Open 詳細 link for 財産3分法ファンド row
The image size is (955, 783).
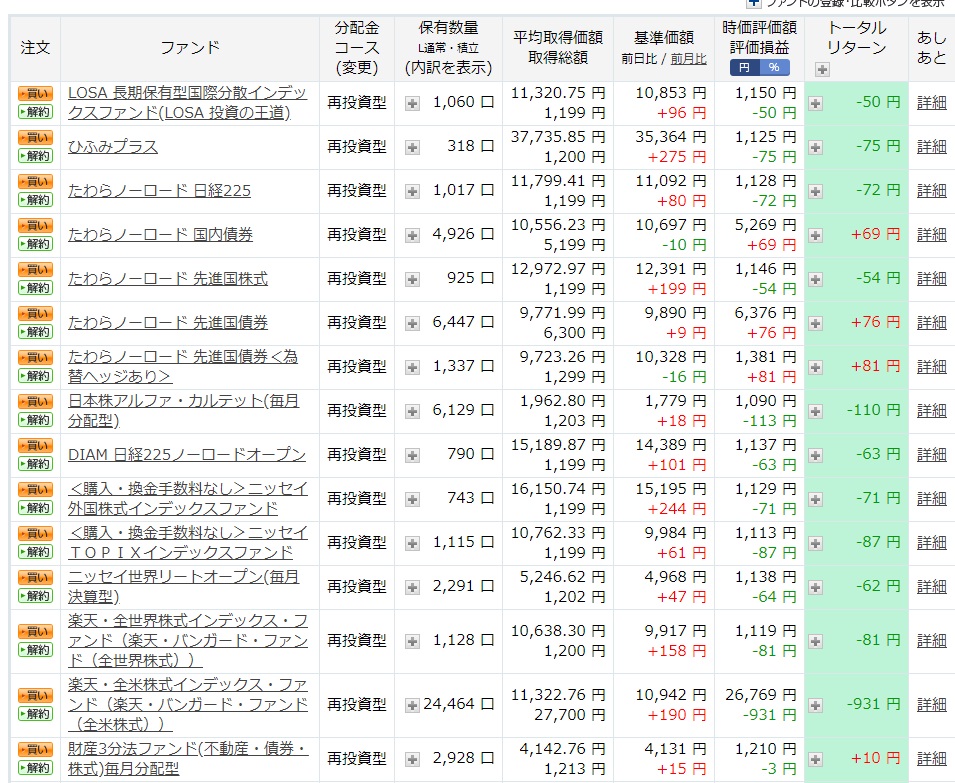pyautogui.click(x=931, y=759)
